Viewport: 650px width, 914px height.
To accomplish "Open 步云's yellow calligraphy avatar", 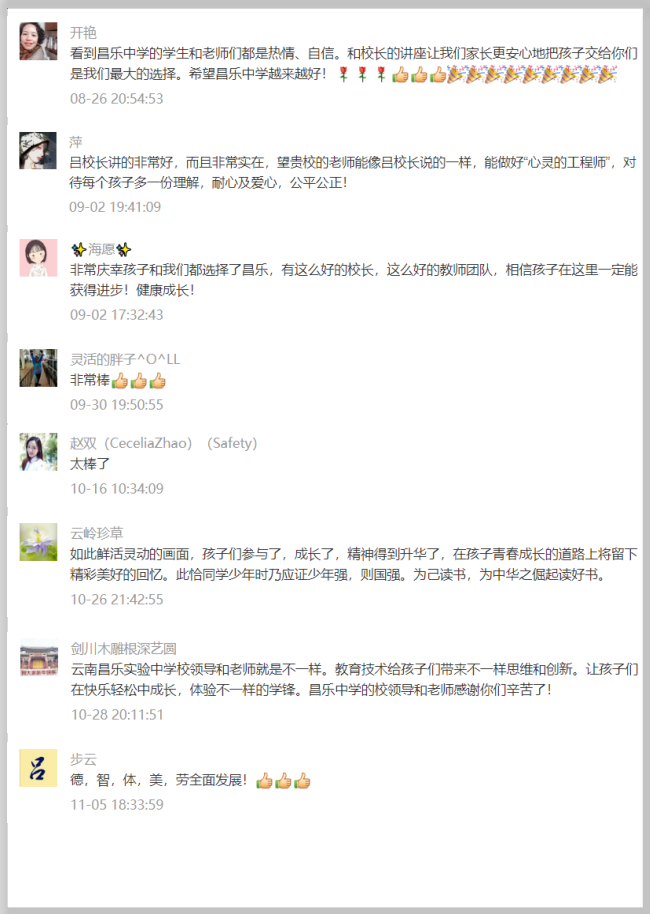I will coord(38,768).
